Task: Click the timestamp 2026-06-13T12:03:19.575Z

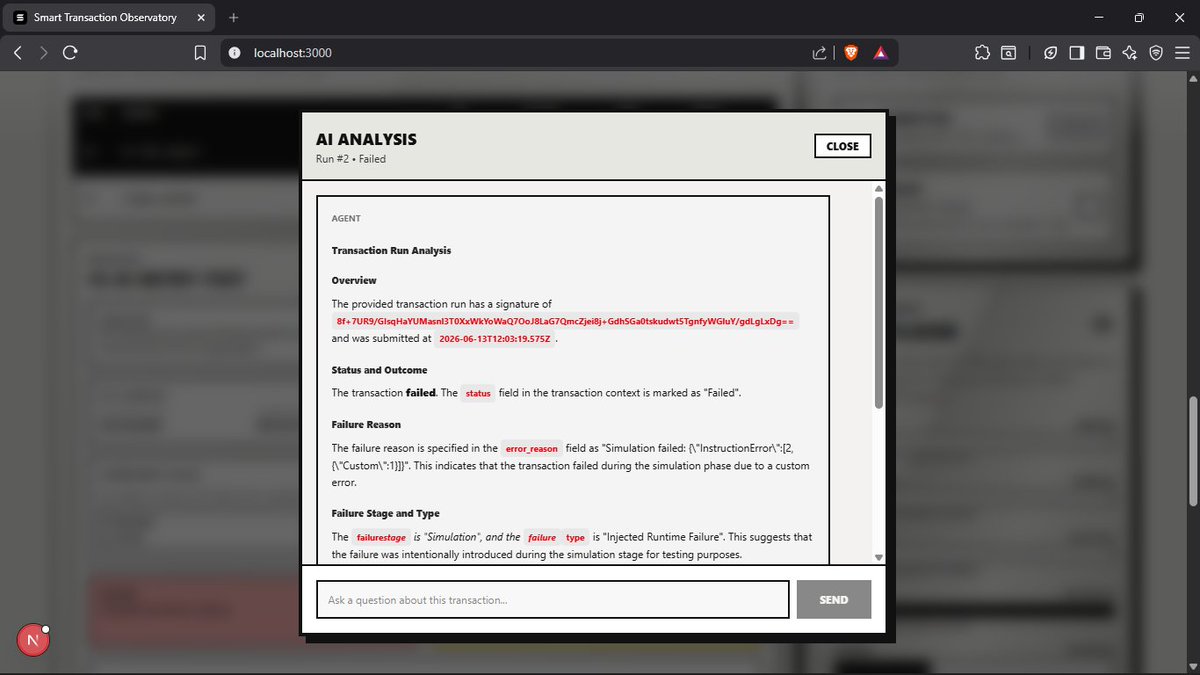Action: coord(496,339)
